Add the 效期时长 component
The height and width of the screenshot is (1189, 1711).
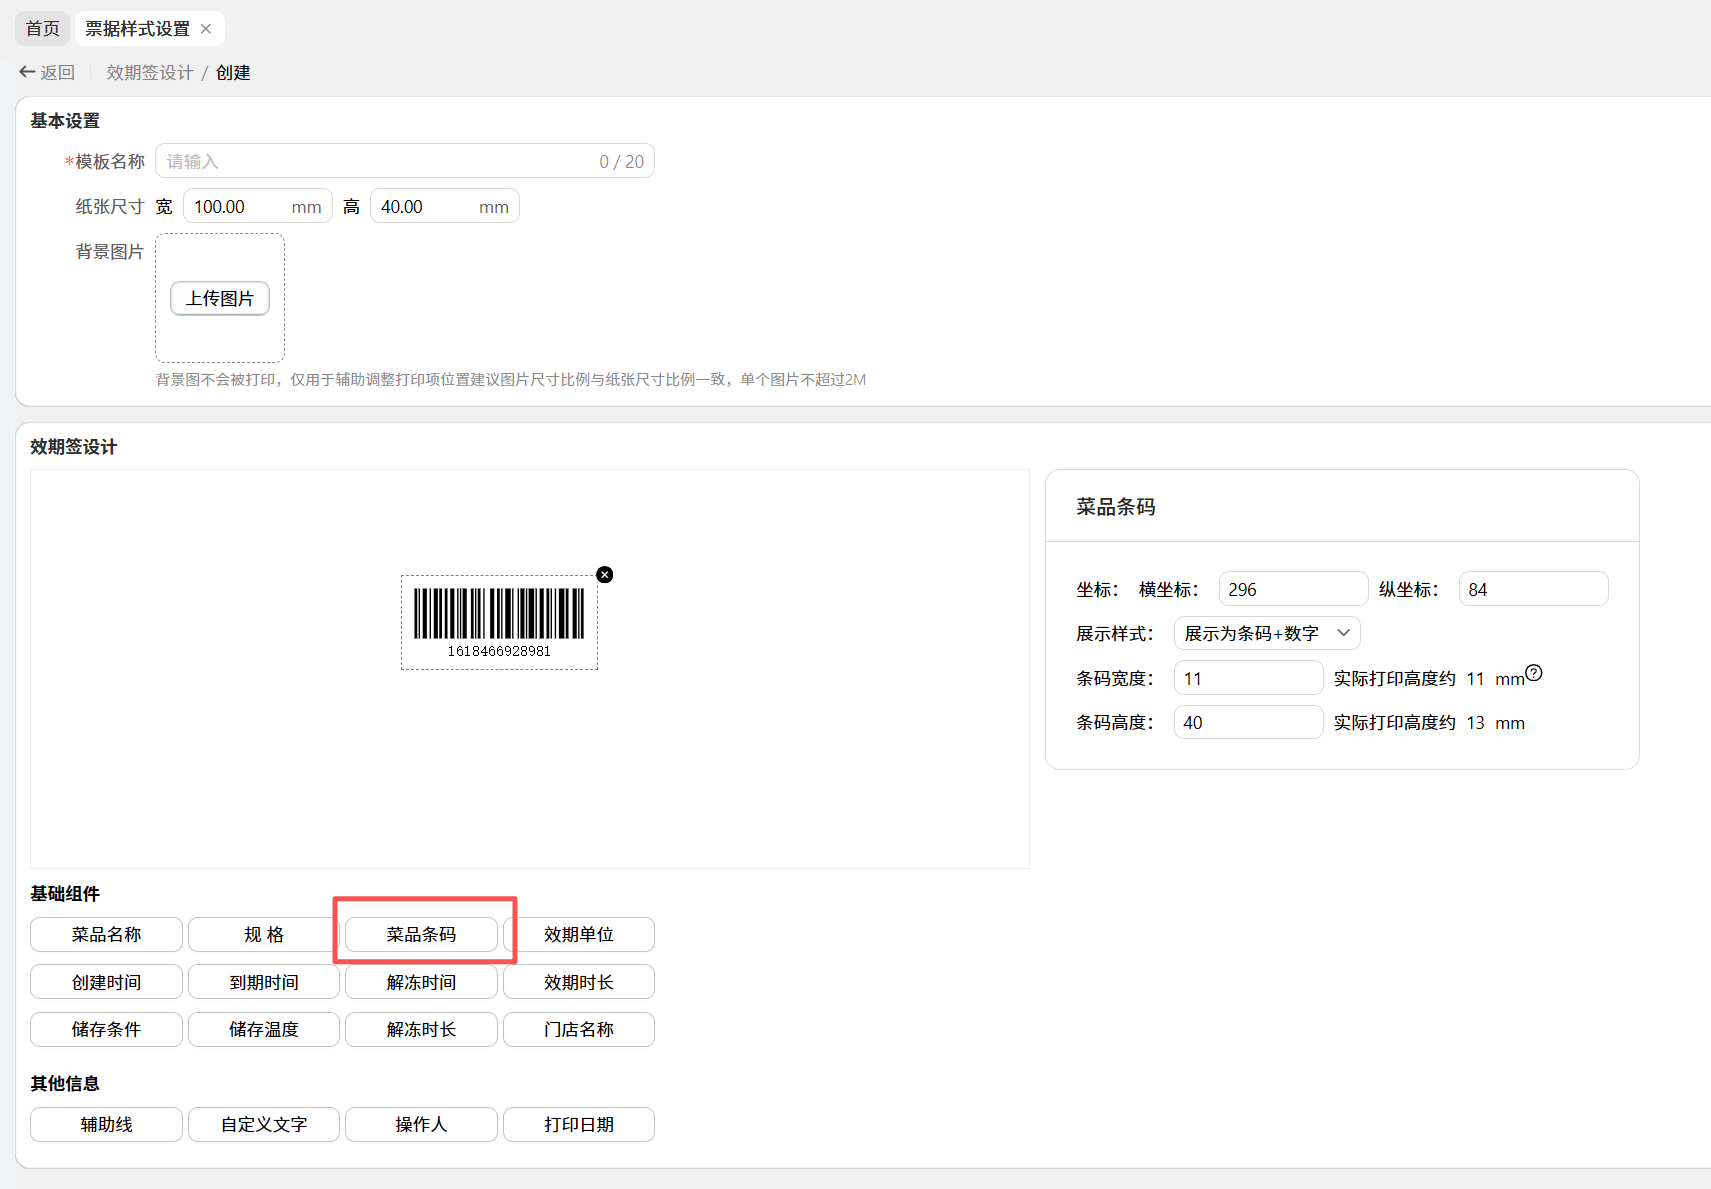(x=579, y=982)
